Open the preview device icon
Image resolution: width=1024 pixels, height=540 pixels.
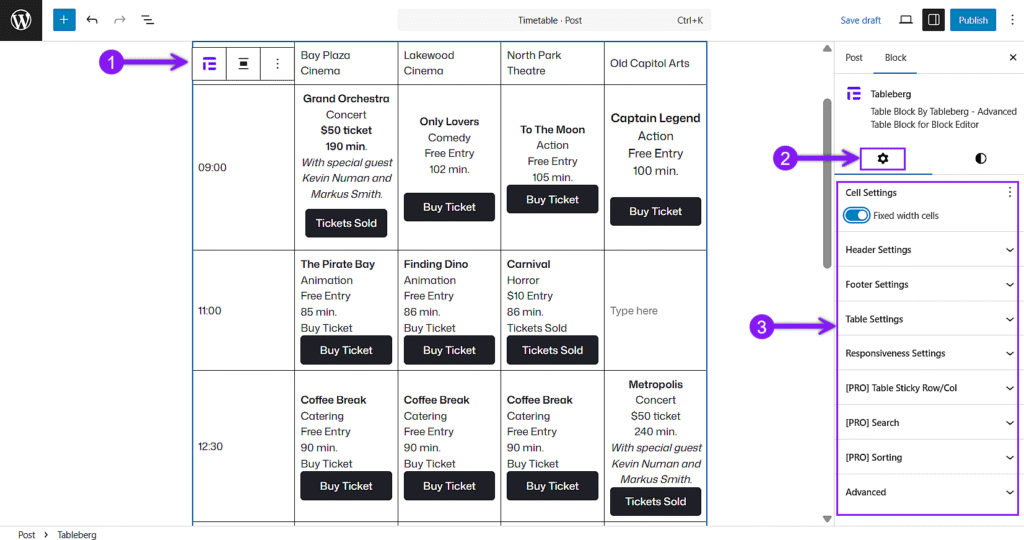[x=906, y=20]
